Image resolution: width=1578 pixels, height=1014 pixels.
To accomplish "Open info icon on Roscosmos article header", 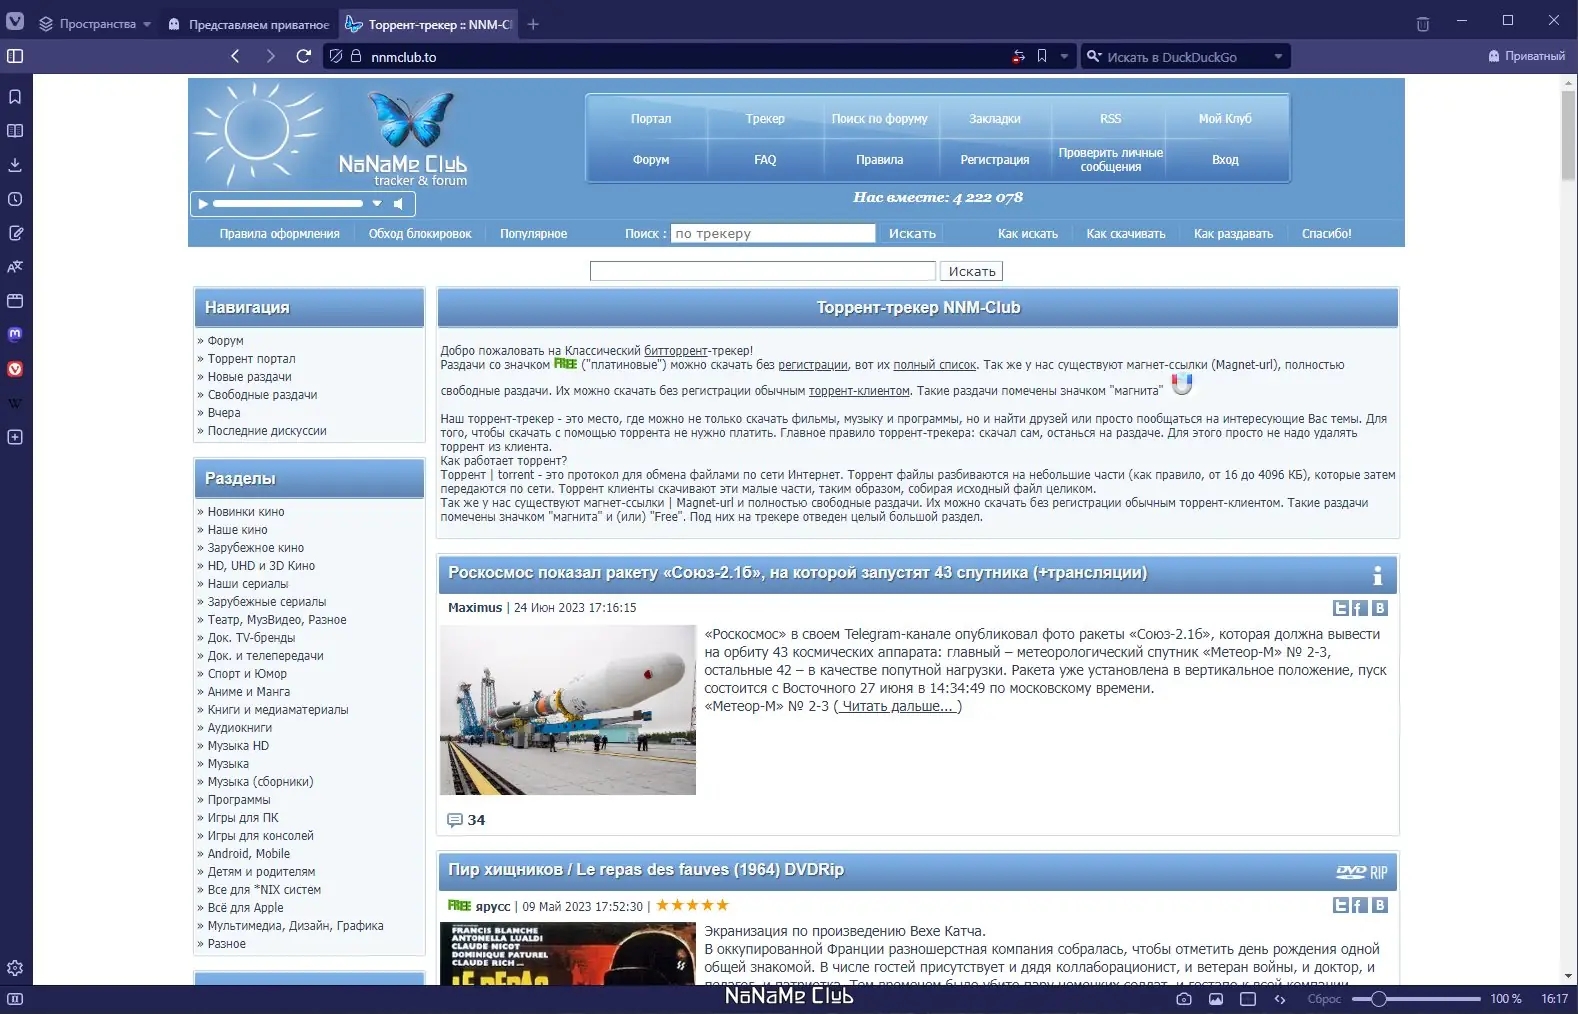I will pyautogui.click(x=1377, y=575).
